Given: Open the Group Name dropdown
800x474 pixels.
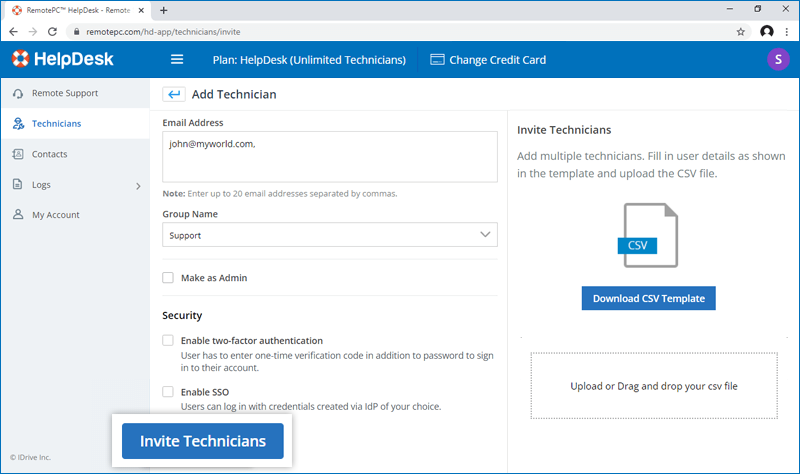Looking at the screenshot, I should 329,235.
